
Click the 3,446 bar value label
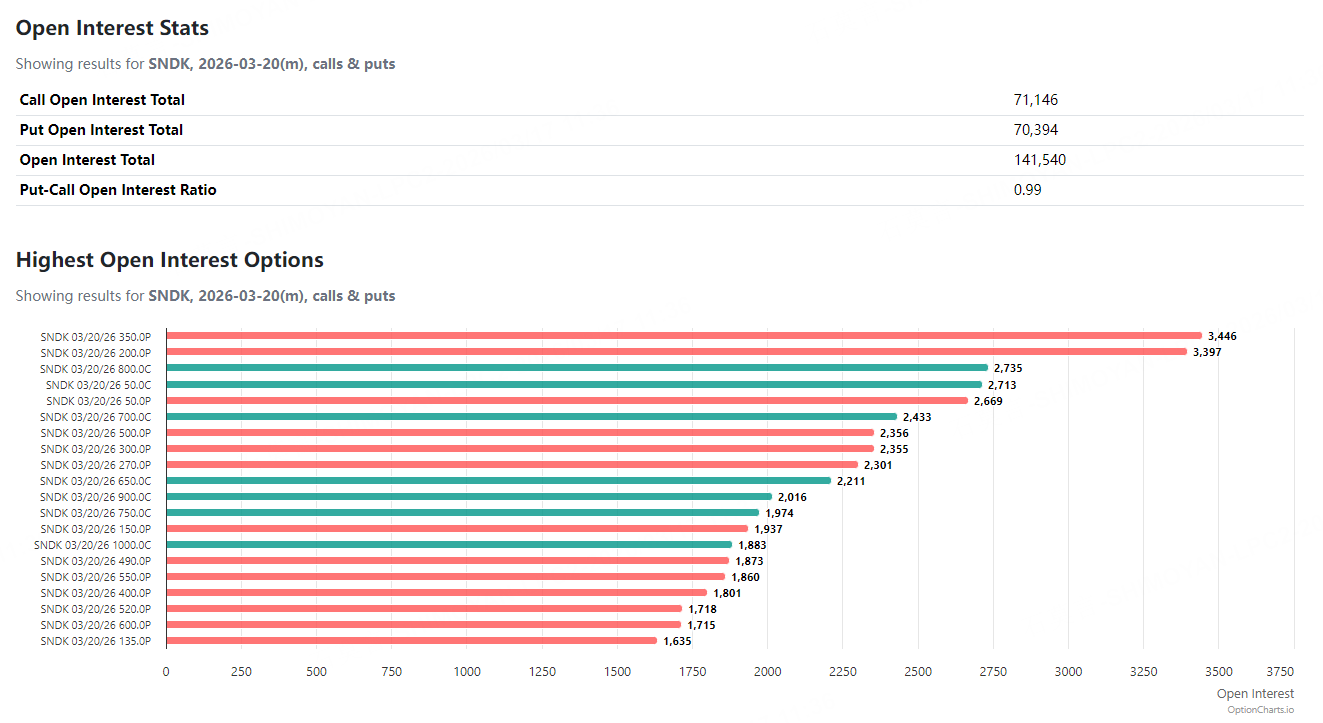click(x=1222, y=337)
